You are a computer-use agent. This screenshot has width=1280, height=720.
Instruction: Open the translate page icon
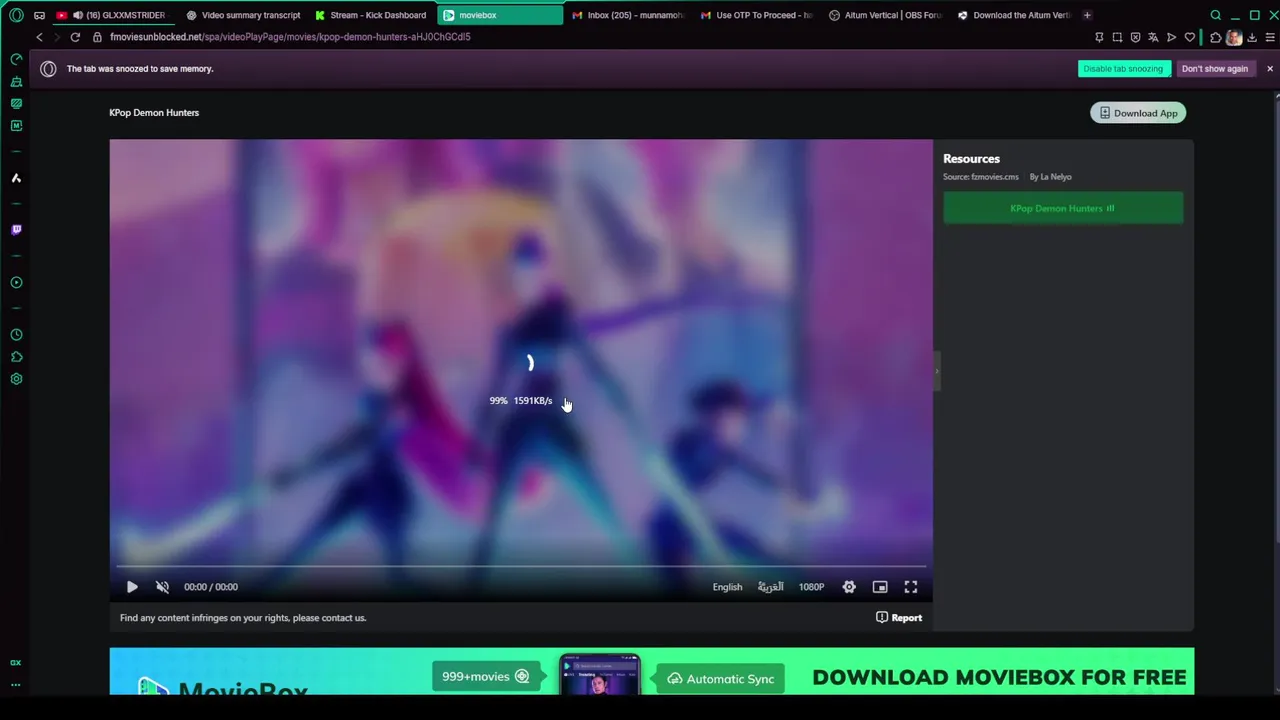[x=1153, y=37]
